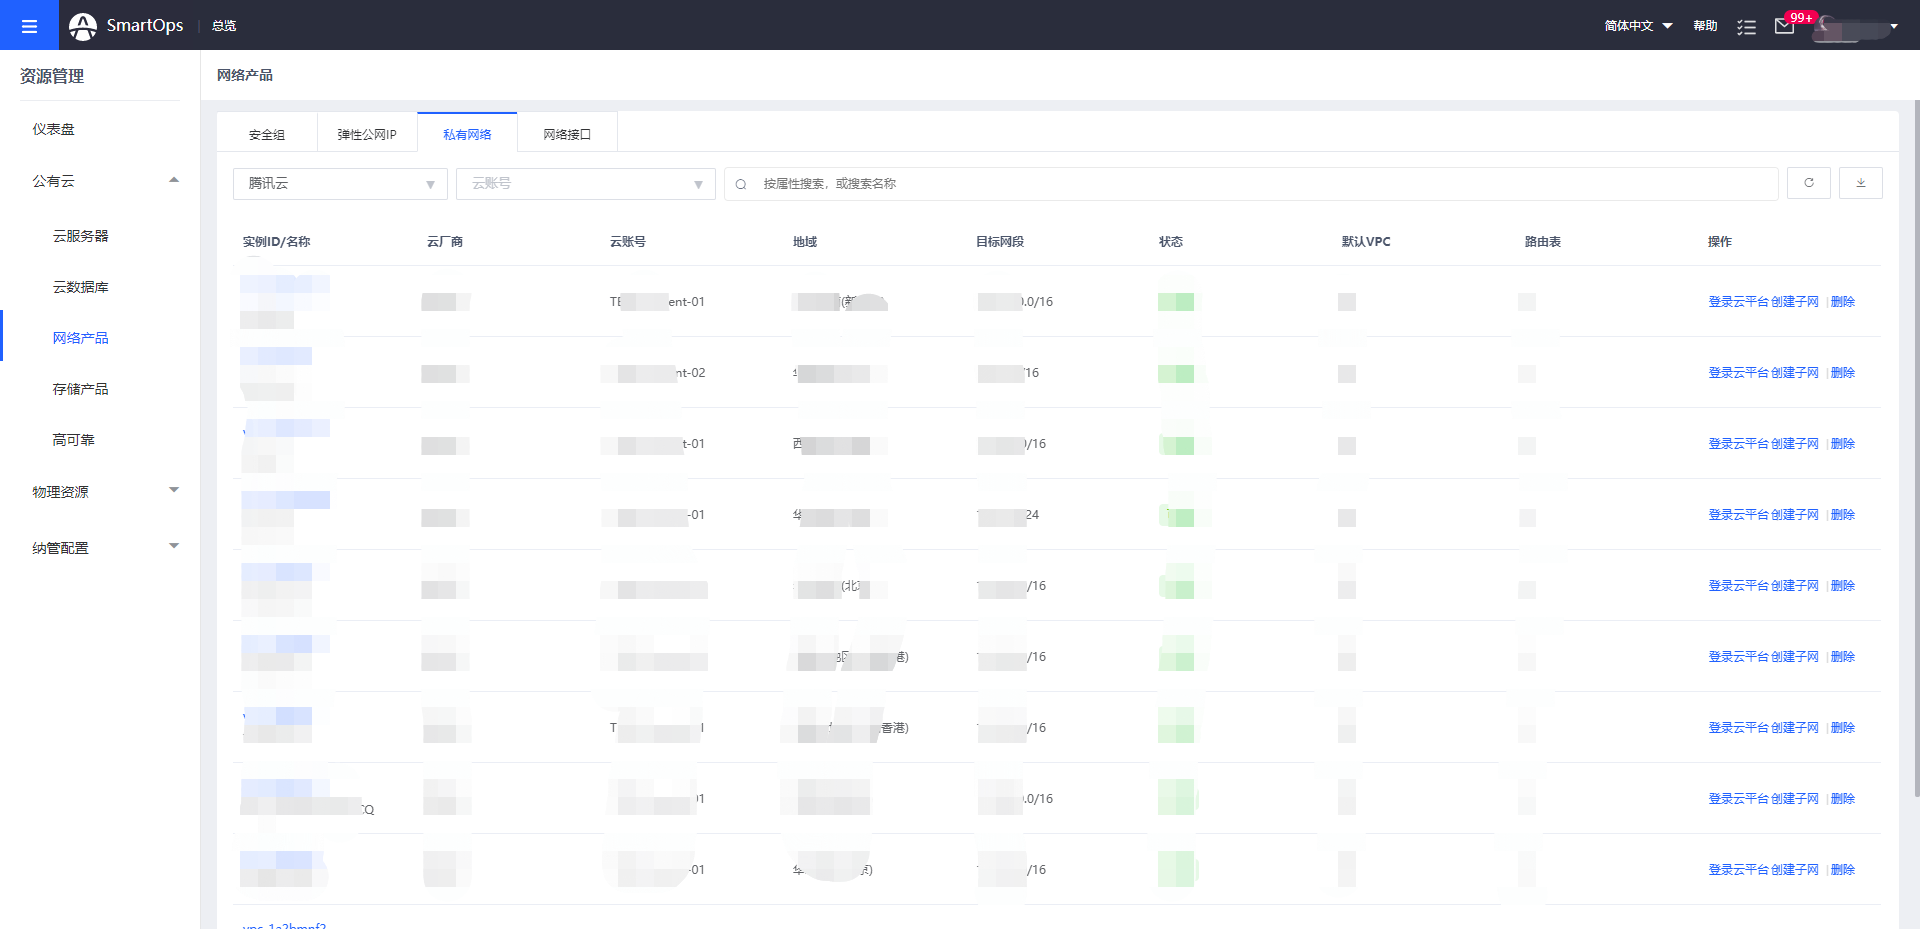The width and height of the screenshot is (1920, 929).
Task: Click the 目标网段 column header
Action: pyautogui.click(x=999, y=242)
